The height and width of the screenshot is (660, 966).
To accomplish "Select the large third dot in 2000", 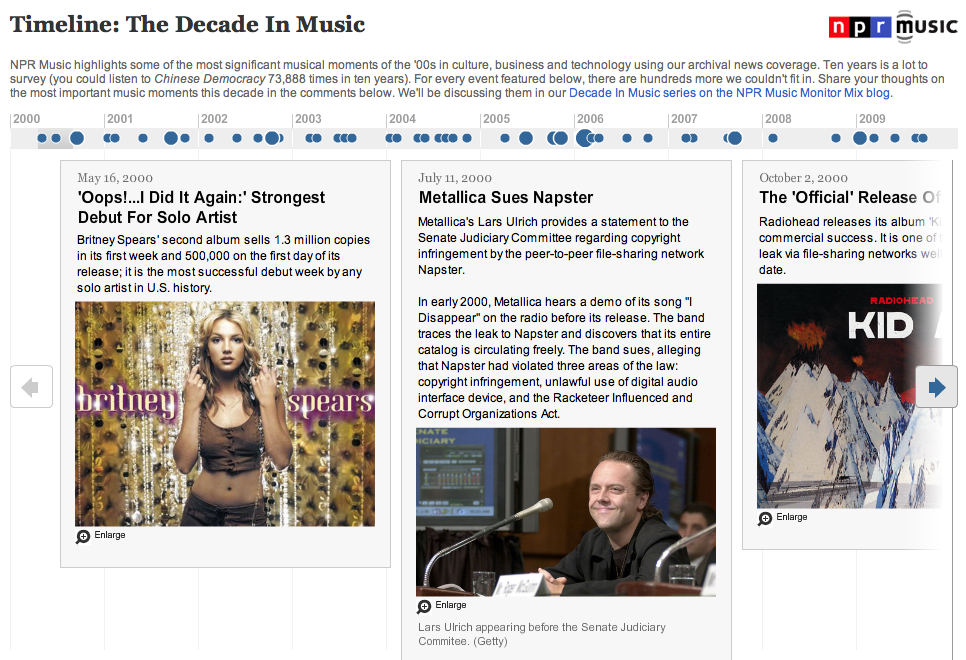I will pyautogui.click(x=77, y=138).
